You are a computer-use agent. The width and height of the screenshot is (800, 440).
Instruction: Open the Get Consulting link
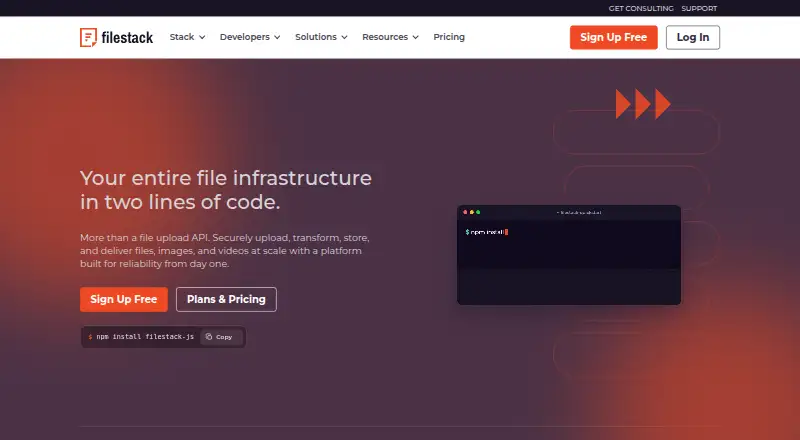coord(641,8)
